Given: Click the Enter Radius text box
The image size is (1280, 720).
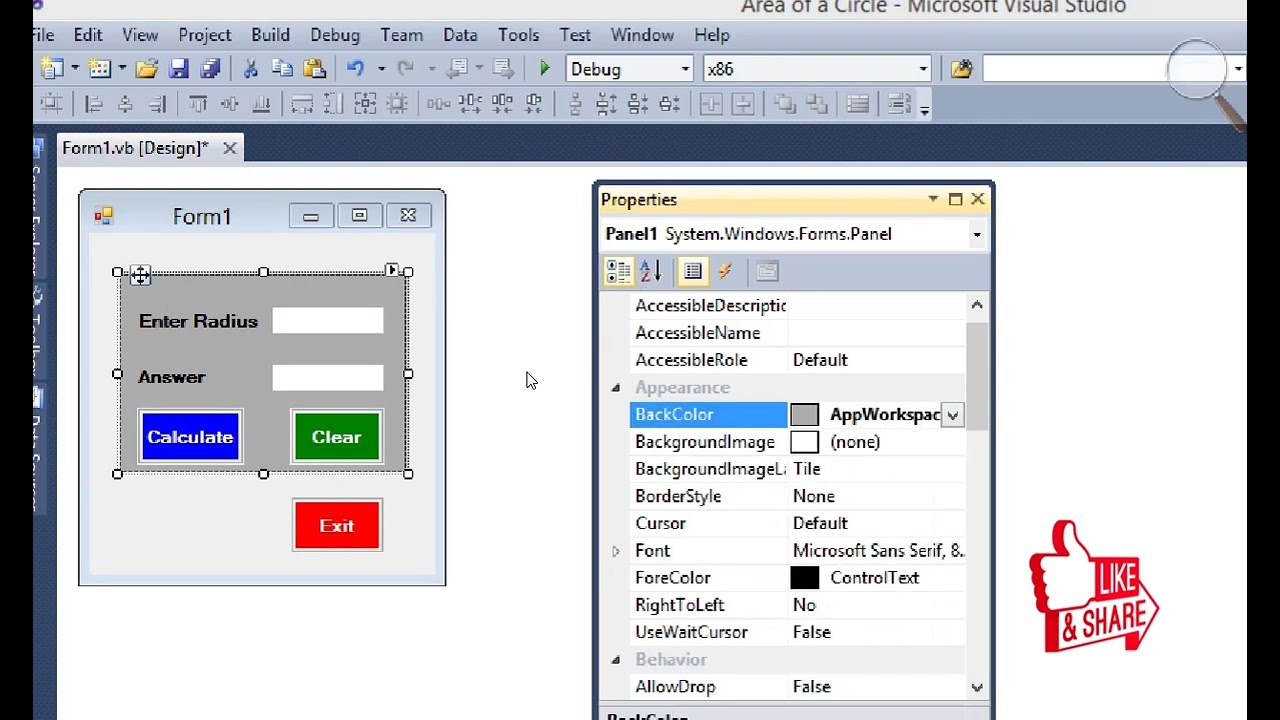Looking at the screenshot, I should pos(328,321).
